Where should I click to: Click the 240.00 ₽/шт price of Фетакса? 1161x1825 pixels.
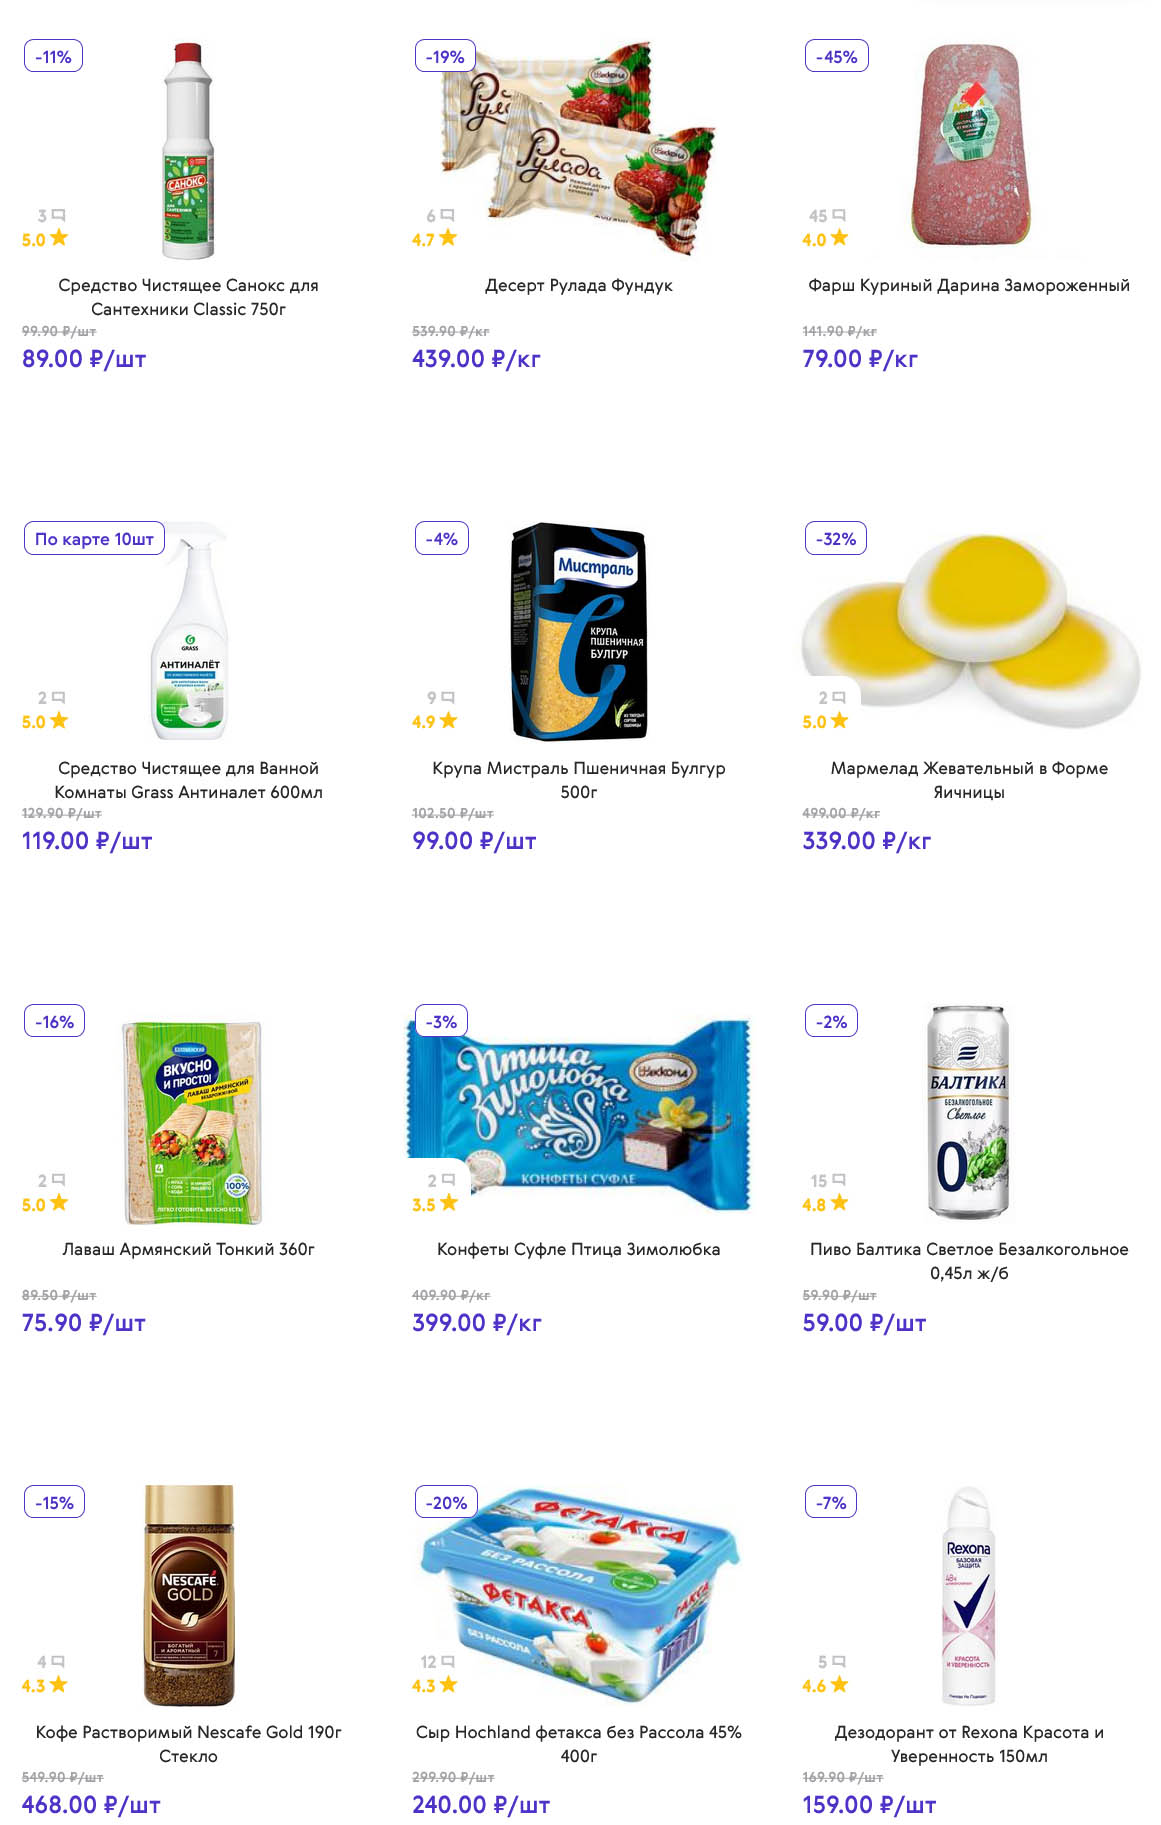(x=481, y=1804)
